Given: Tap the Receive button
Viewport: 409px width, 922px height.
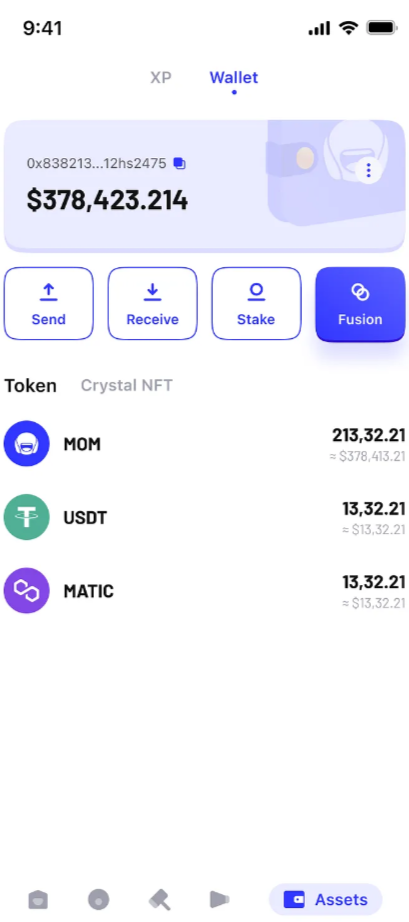Looking at the screenshot, I should pos(153,303).
